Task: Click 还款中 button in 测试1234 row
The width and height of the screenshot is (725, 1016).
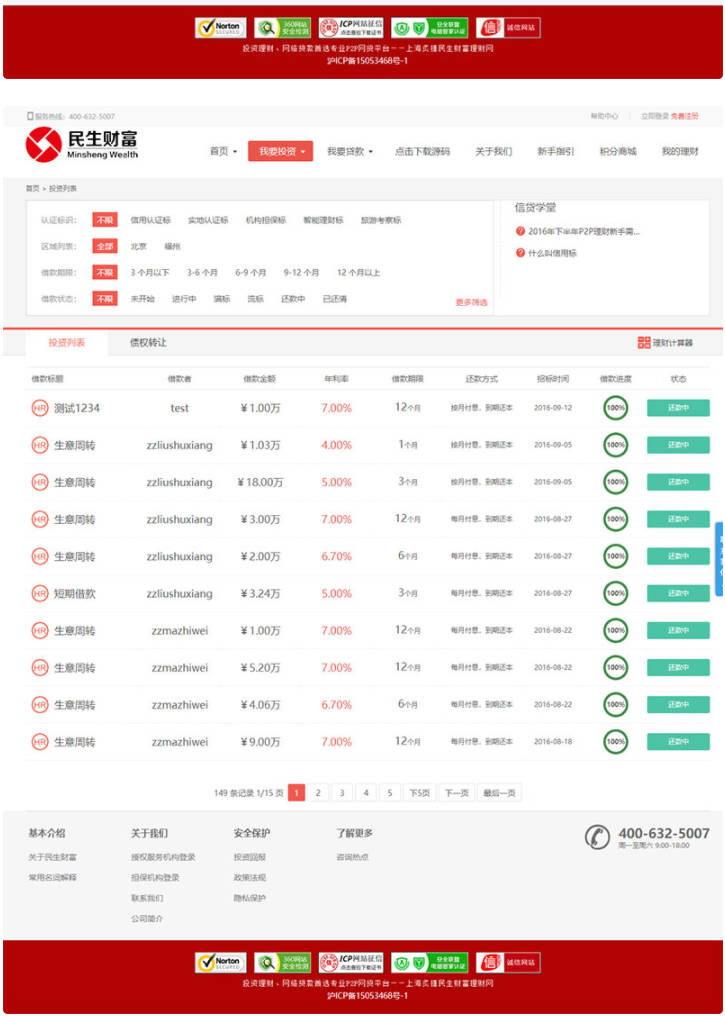Action: pos(678,408)
